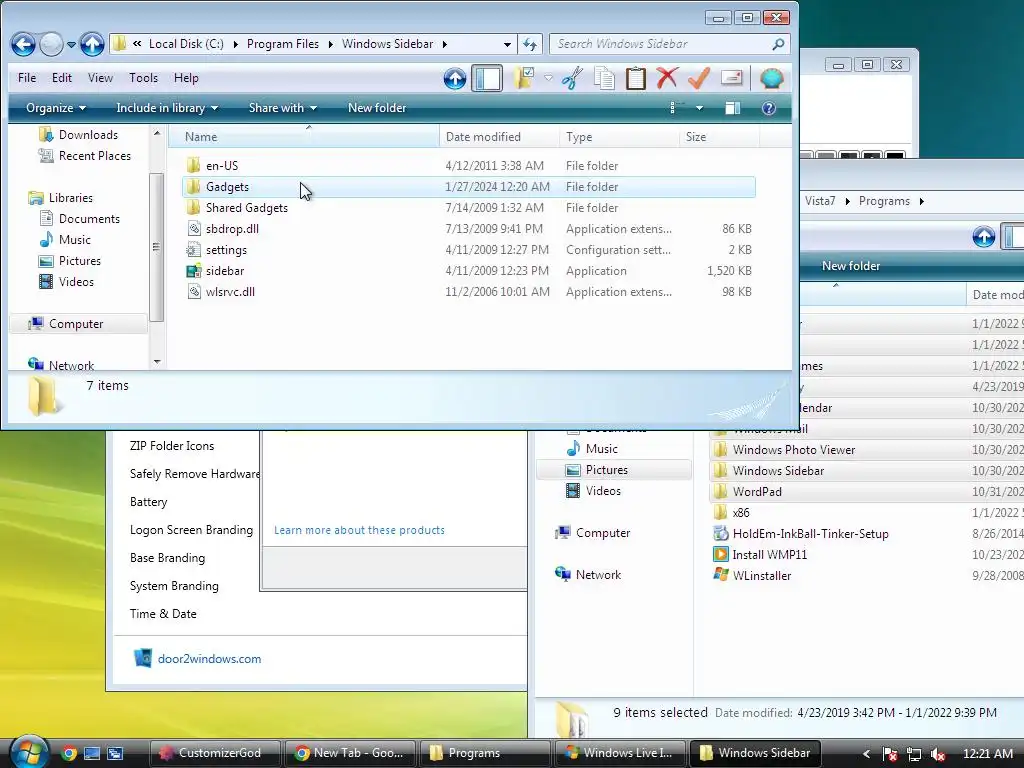Image resolution: width=1024 pixels, height=768 pixels.
Task: Click the Paste clipboard icon
Action: coord(635,78)
